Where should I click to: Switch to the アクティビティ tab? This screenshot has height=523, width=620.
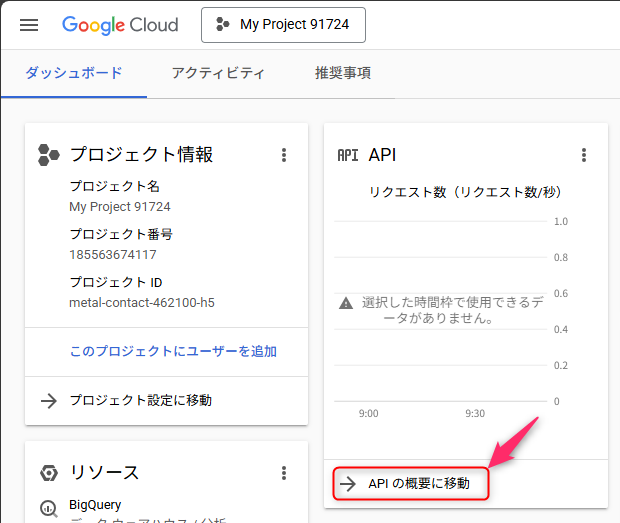coord(218,73)
